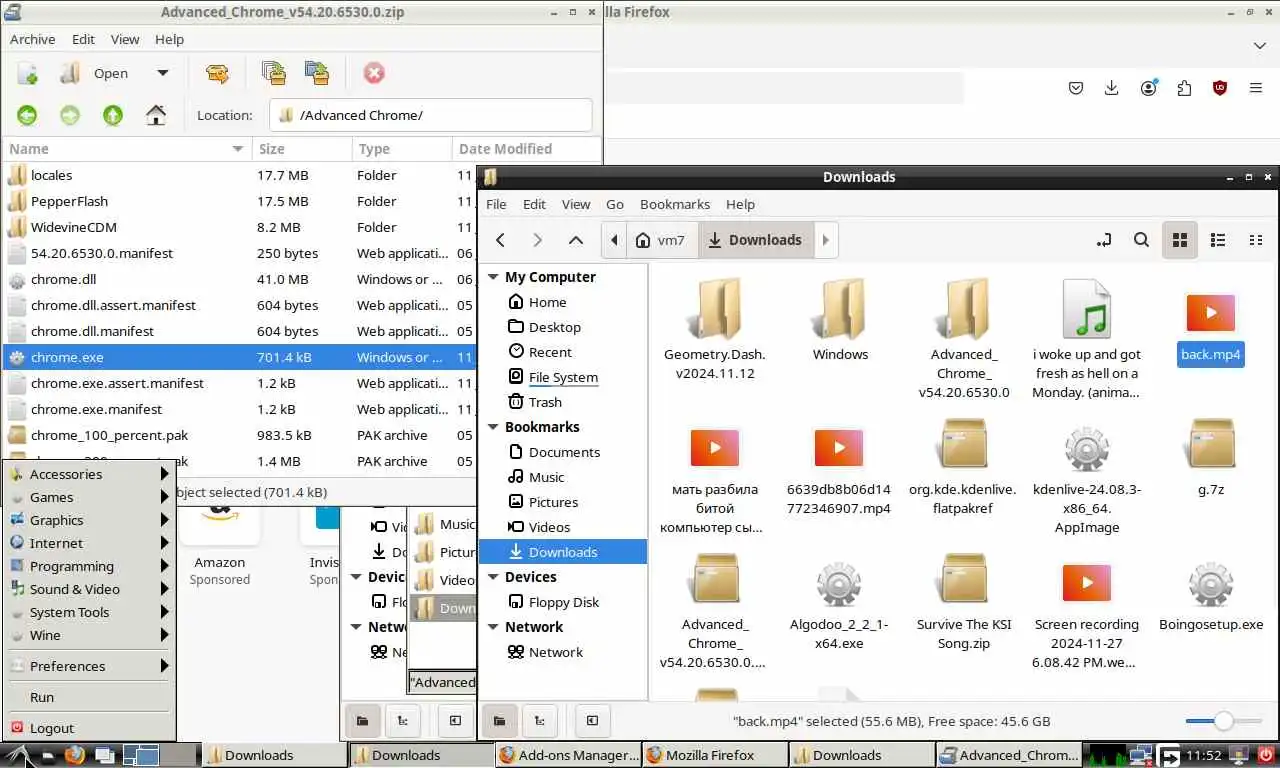The width and height of the screenshot is (1280, 768).
Task: Switch to Advanced_Chrom... taskbar window
Action: pyautogui.click(x=1009, y=755)
